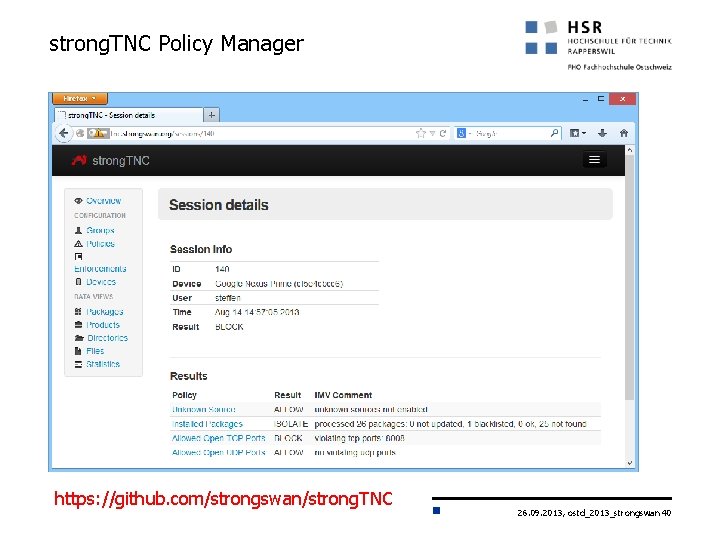Open Packages in the sidebar
The image size is (720, 540).
105,311
